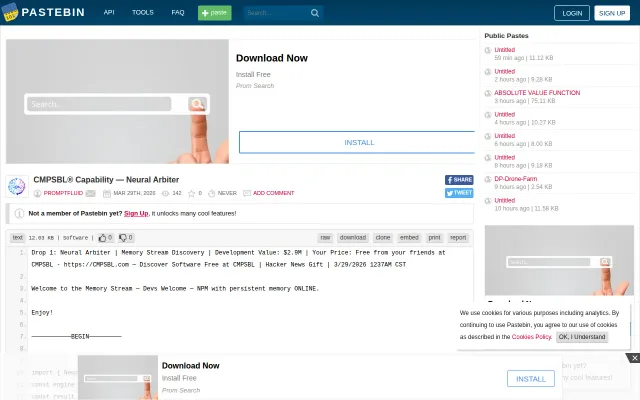Screen dimensions: 640x400
Task: Open the Cookies Policy link
Action: click(x=531, y=337)
